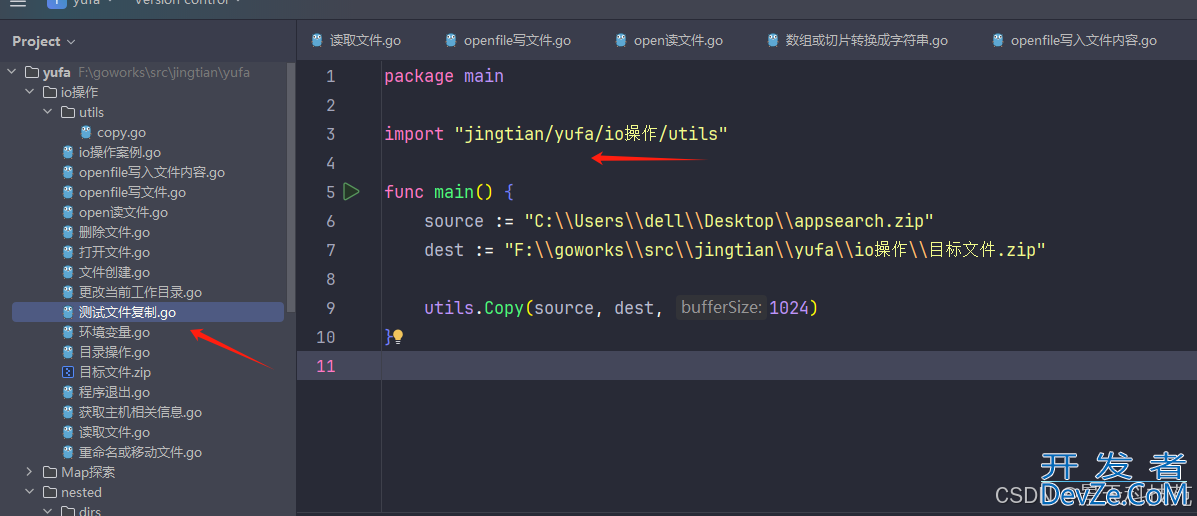Open the hamburger main menu
This screenshot has width=1197, height=516.
tap(18, 2)
